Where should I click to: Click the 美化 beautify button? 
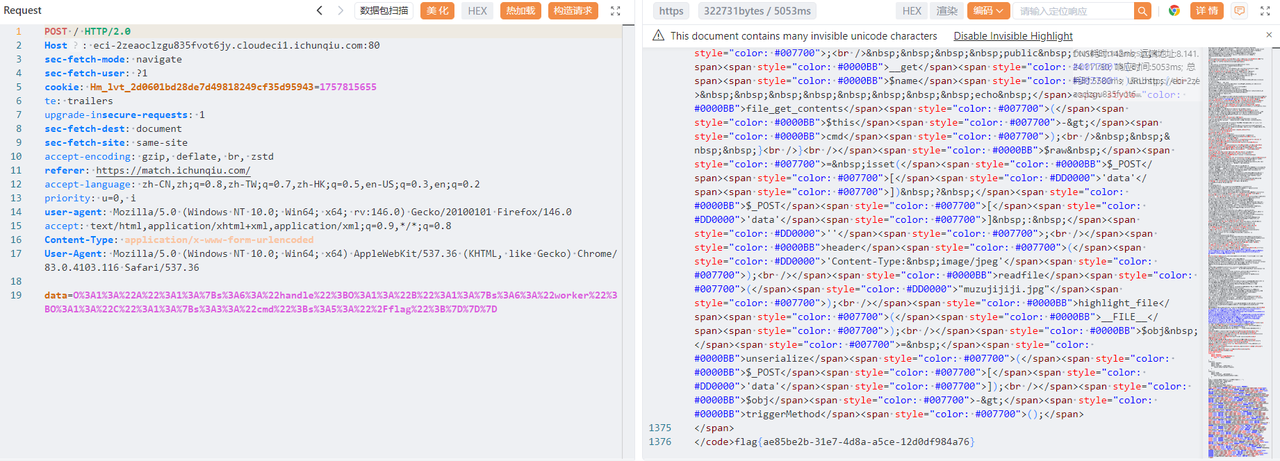click(437, 11)
